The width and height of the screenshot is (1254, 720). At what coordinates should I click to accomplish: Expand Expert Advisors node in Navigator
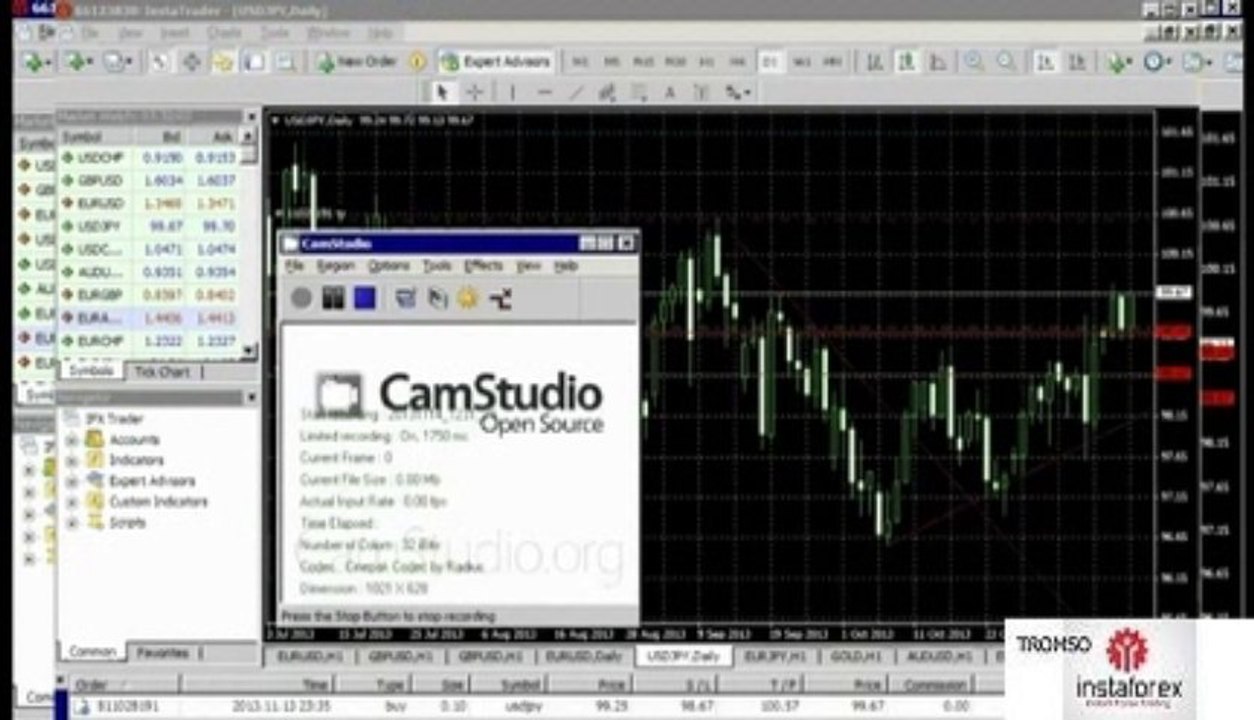(x=72, y=482)
